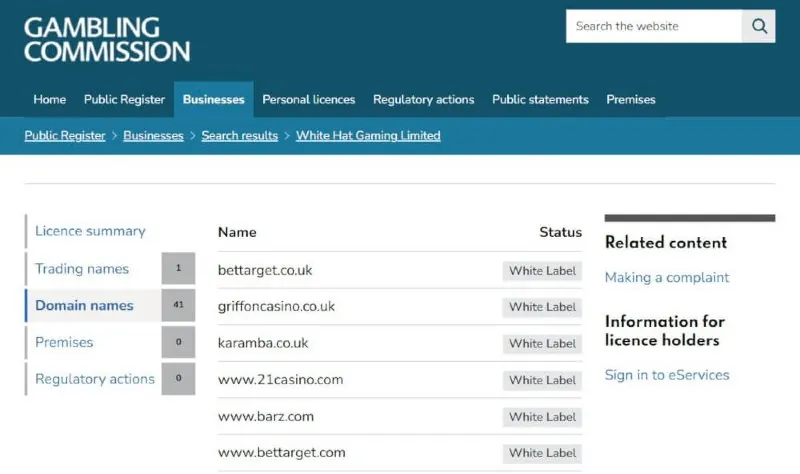
Task: Open Public statements nav item
Action: coord(540,99)
